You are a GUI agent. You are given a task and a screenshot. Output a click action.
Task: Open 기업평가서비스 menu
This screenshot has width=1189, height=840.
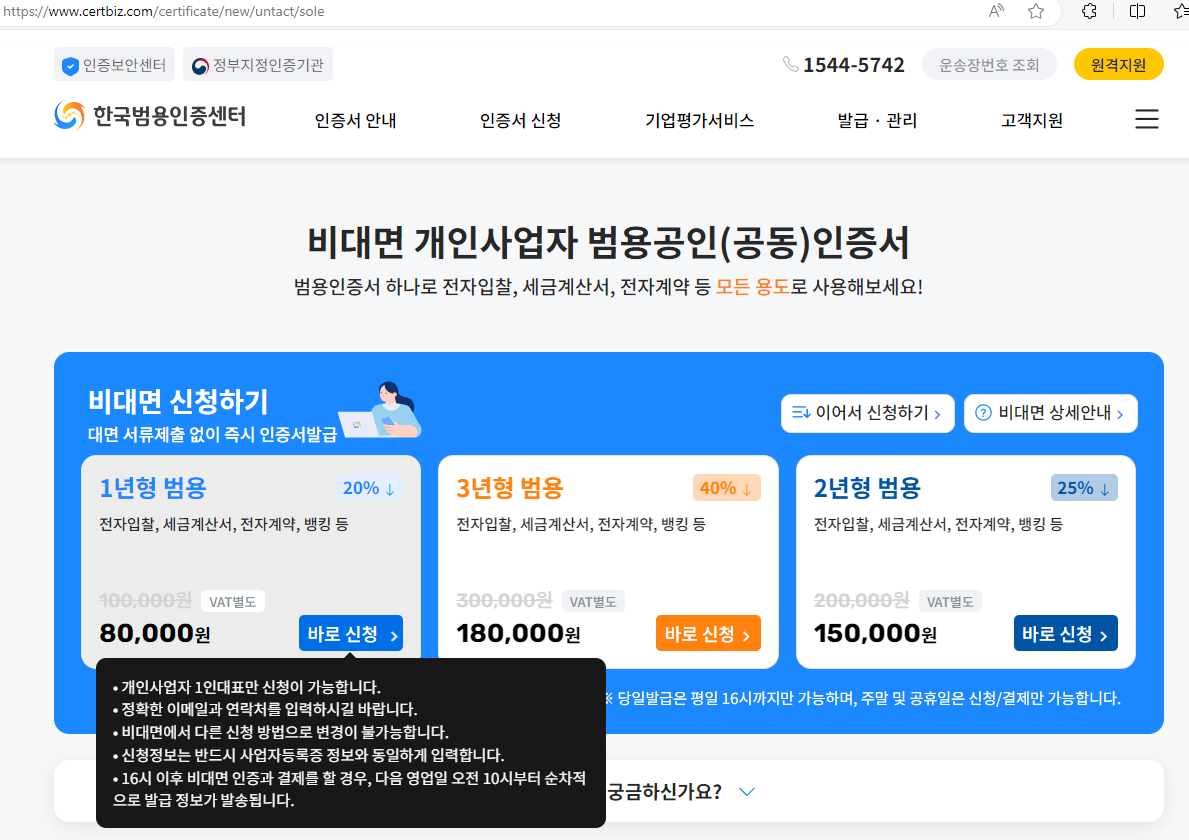699,121
